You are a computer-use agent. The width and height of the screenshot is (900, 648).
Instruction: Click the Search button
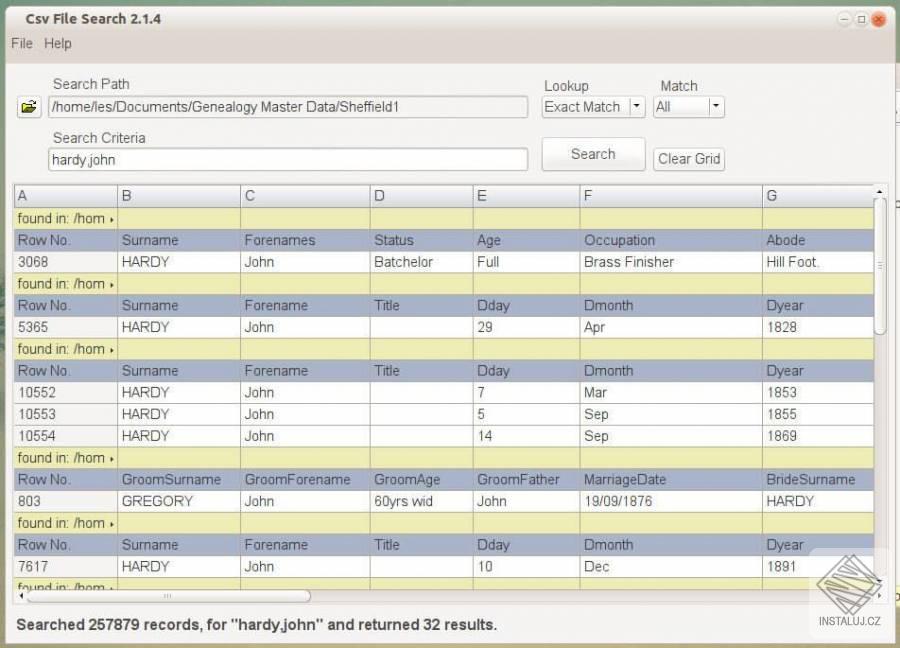pyautogui.click(x=593, y=154)
